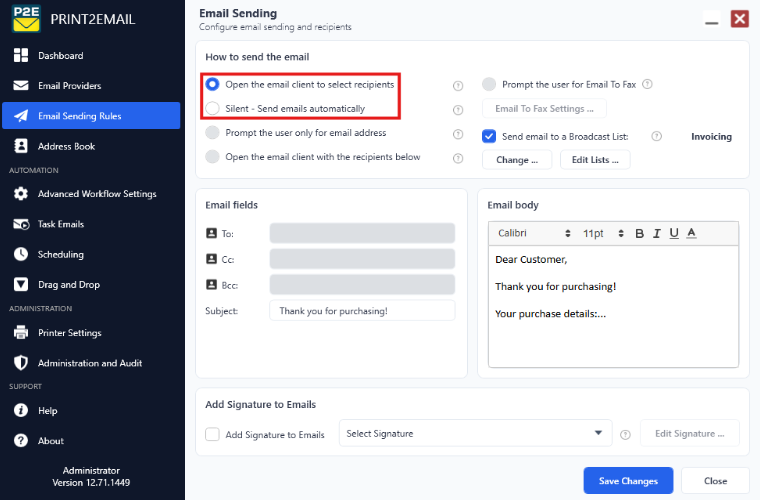Image resolution: width=760 pixels, height=500 pixels.
Task: Select Open the email client to select recipients
Action: tap(212, 84)
